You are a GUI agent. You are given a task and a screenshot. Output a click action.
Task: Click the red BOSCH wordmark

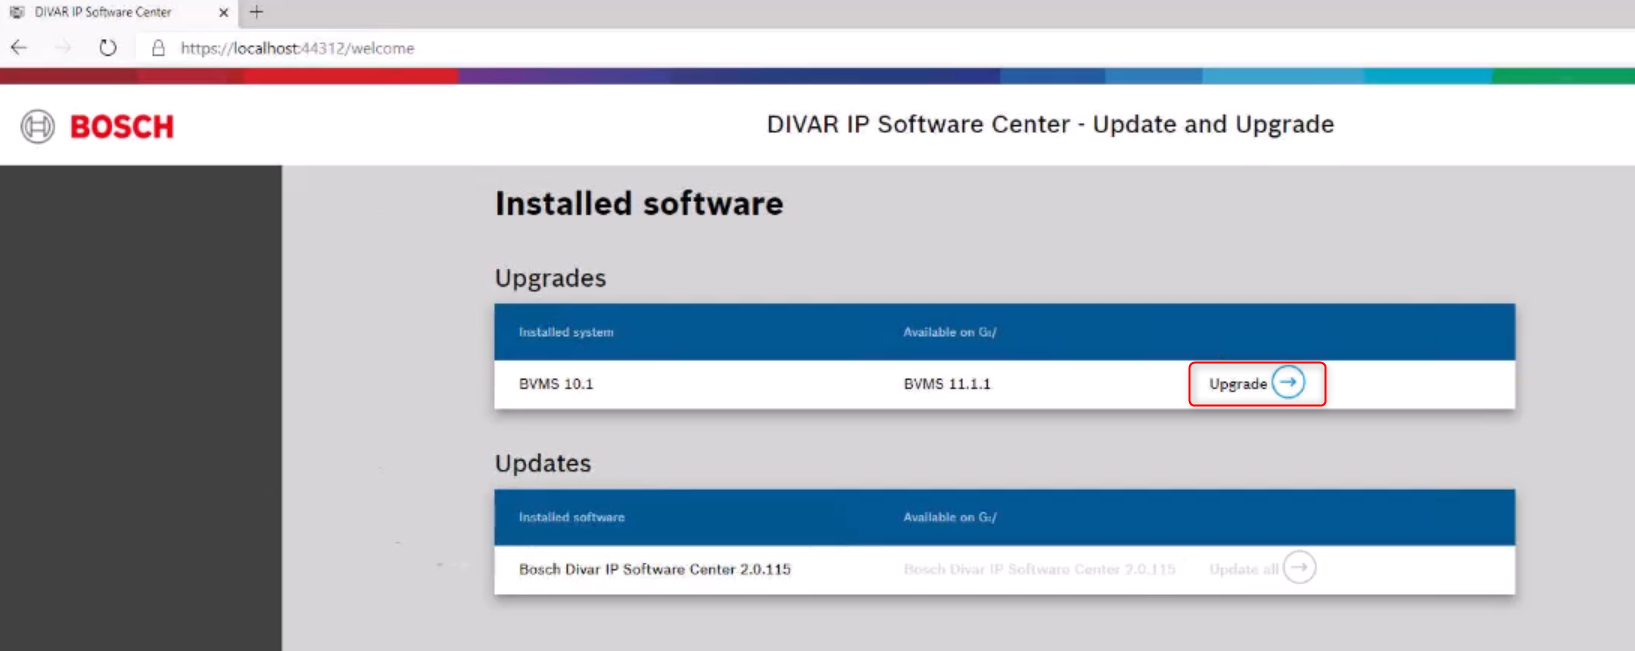(x=122, y=127)
